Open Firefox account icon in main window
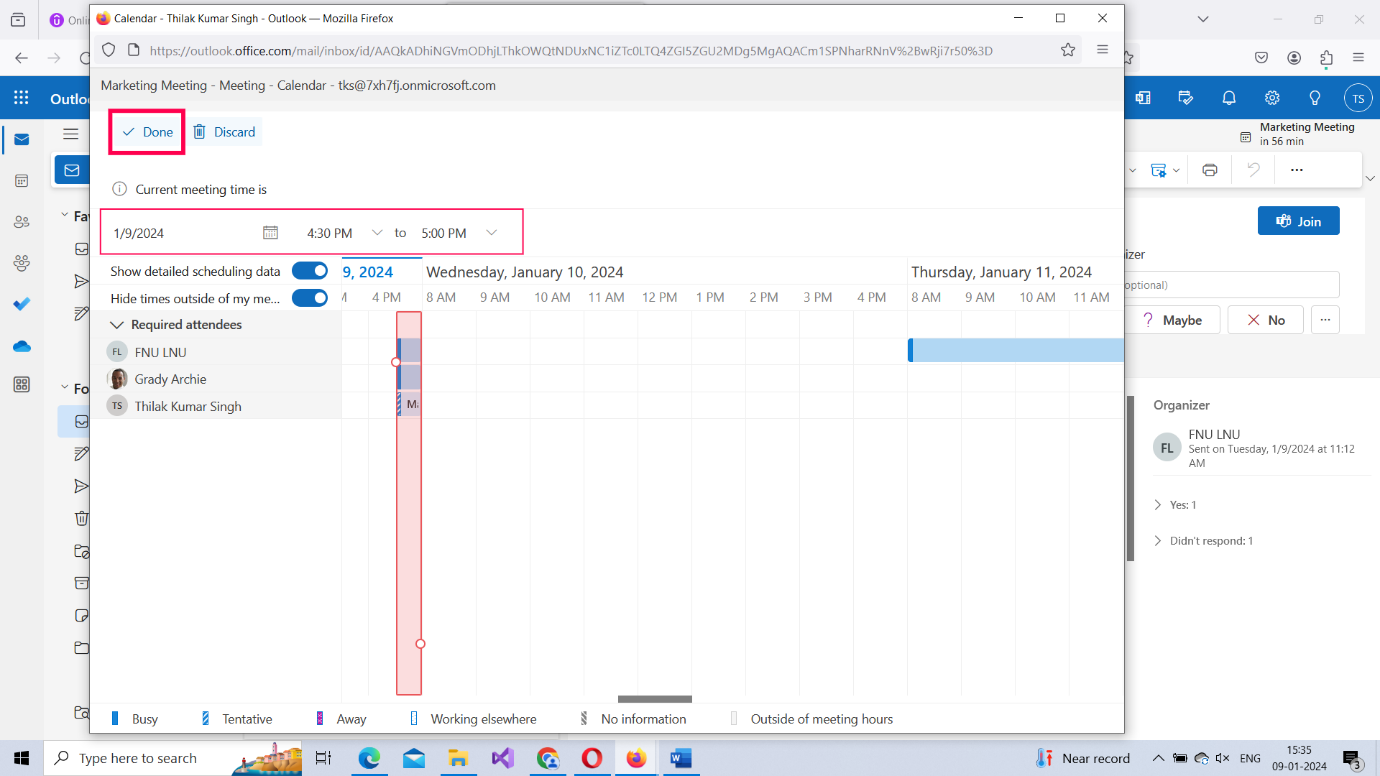 [1294, 57]
